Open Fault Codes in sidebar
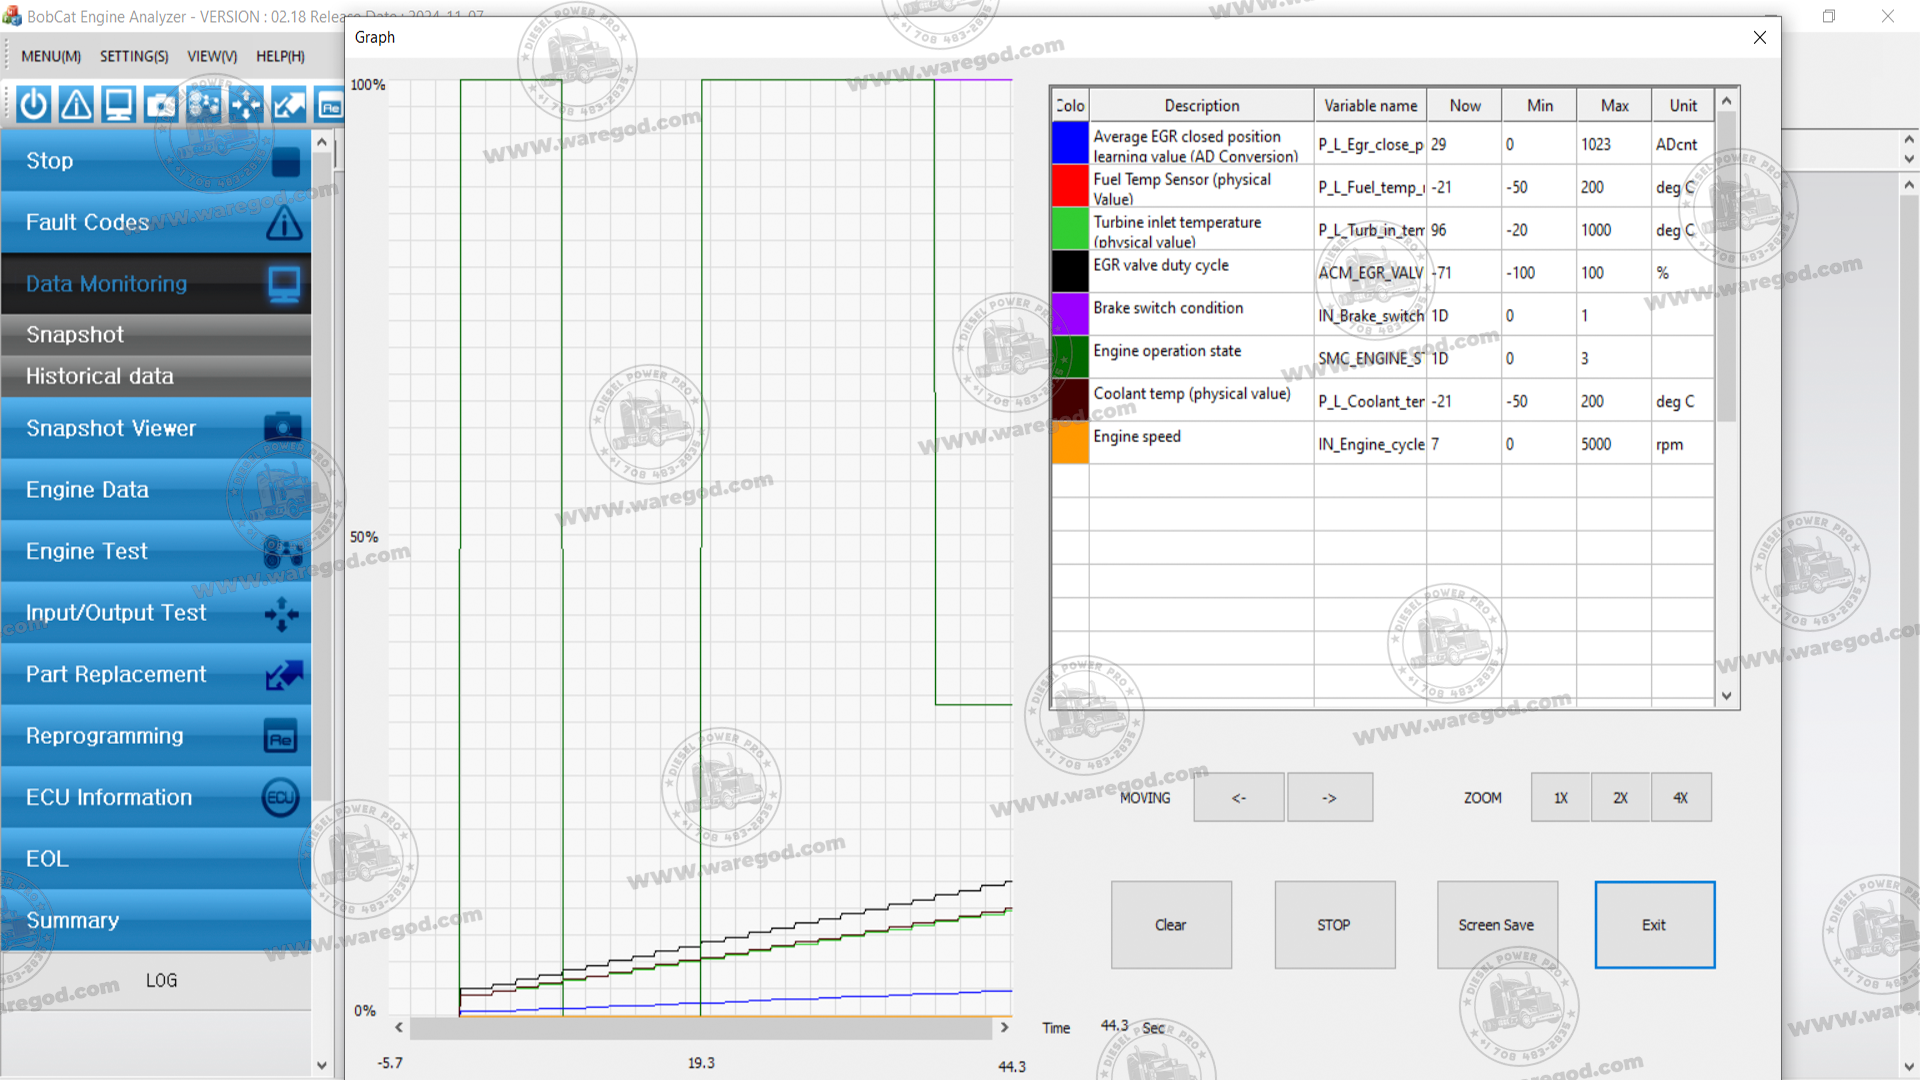Image resolution: width=1920 pixels, height=1080 pixels. point(155,222)
